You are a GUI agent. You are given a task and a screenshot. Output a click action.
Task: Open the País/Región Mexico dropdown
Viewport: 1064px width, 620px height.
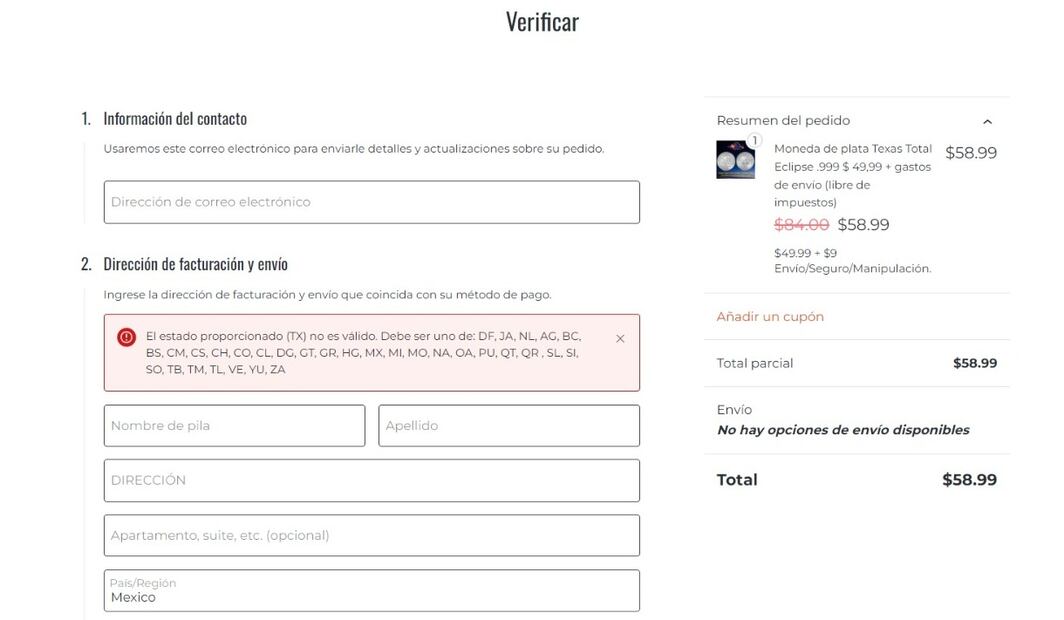point(372,591)
